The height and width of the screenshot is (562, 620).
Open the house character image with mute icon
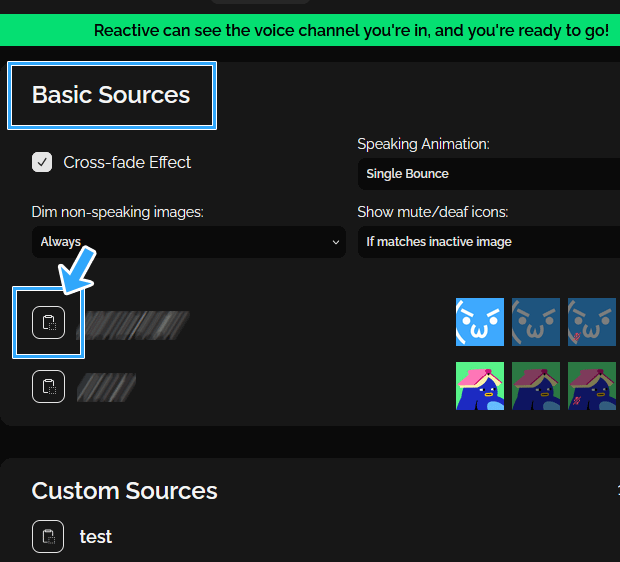(592, 386)
